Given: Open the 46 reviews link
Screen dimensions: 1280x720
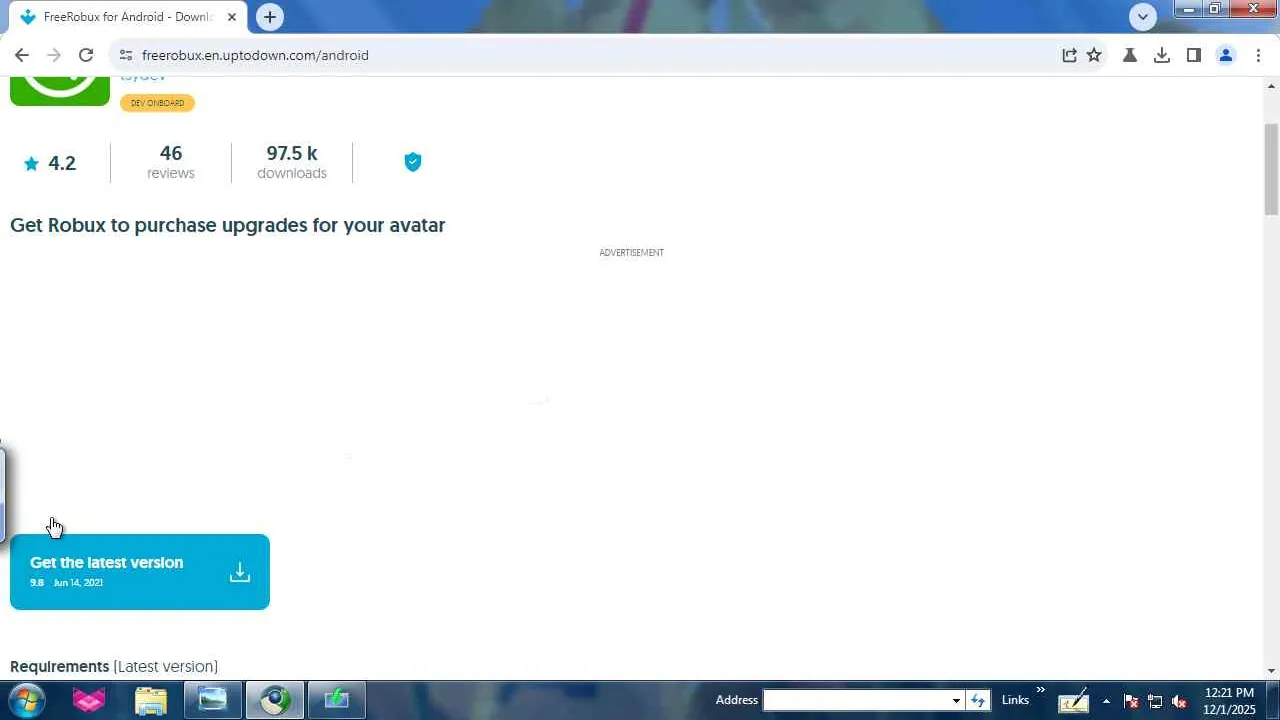Looking at the screenshot, I should [171, 162].
